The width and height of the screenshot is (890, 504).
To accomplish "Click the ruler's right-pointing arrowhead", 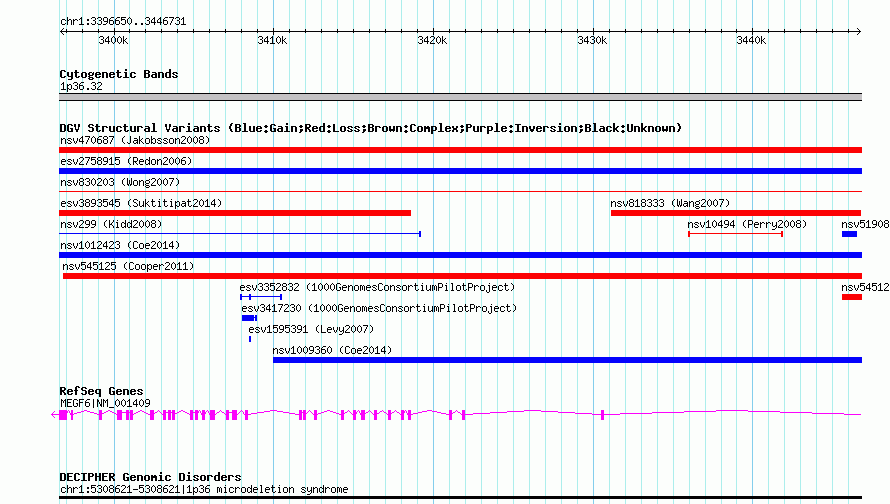I will point(859,31).
